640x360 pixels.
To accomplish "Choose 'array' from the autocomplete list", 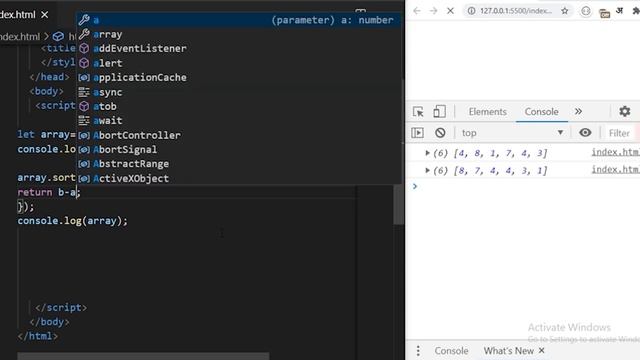I will tap(239, 34).
